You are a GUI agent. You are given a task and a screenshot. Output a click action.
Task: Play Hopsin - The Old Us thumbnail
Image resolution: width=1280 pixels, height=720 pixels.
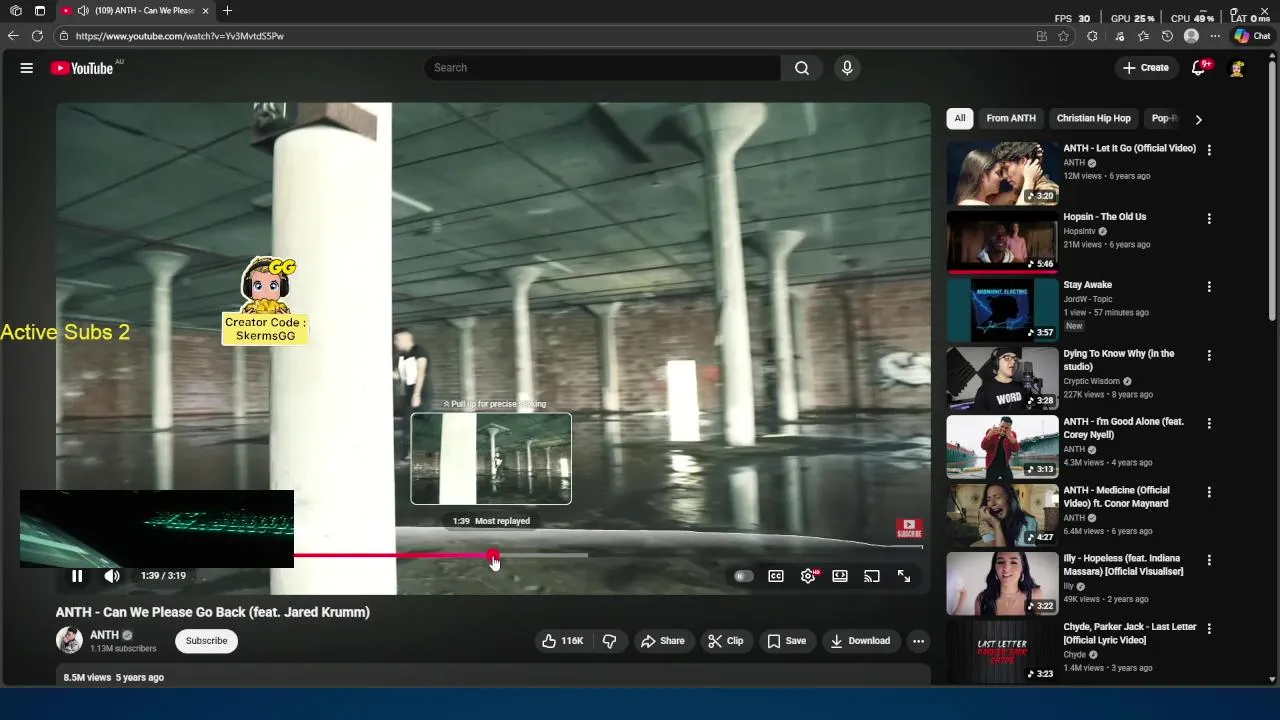(1002, 241)
